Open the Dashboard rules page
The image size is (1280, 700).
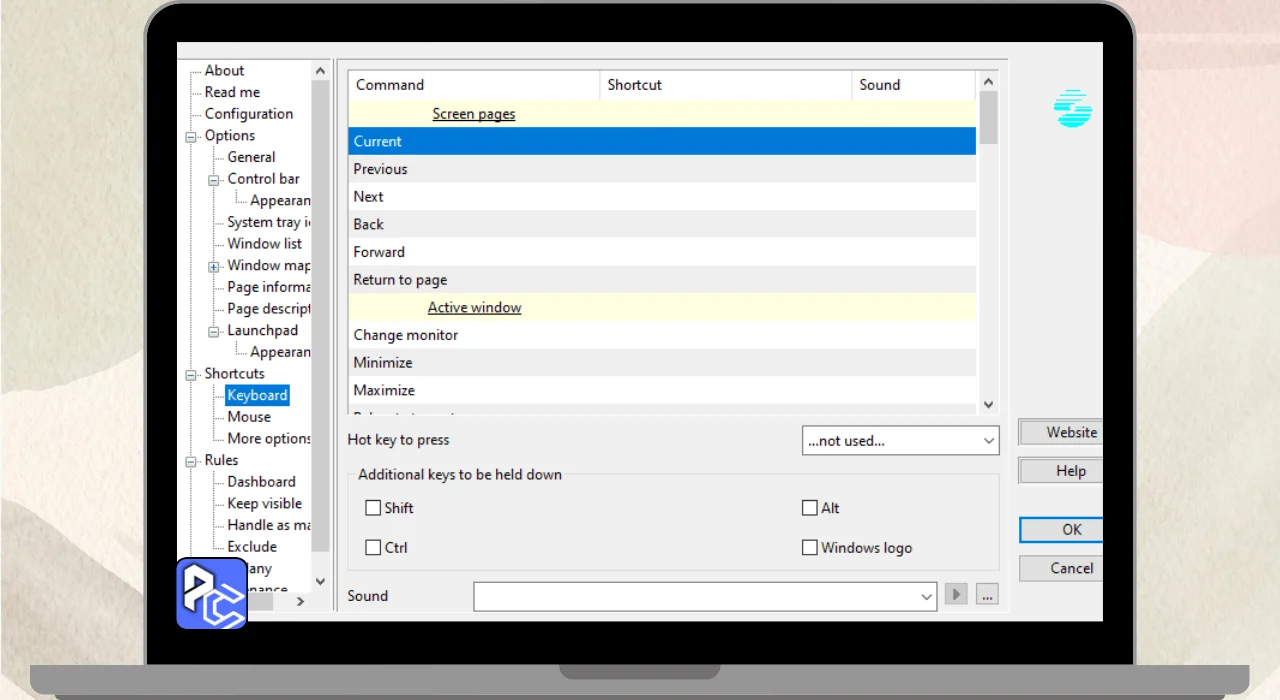tap(261, 482)
